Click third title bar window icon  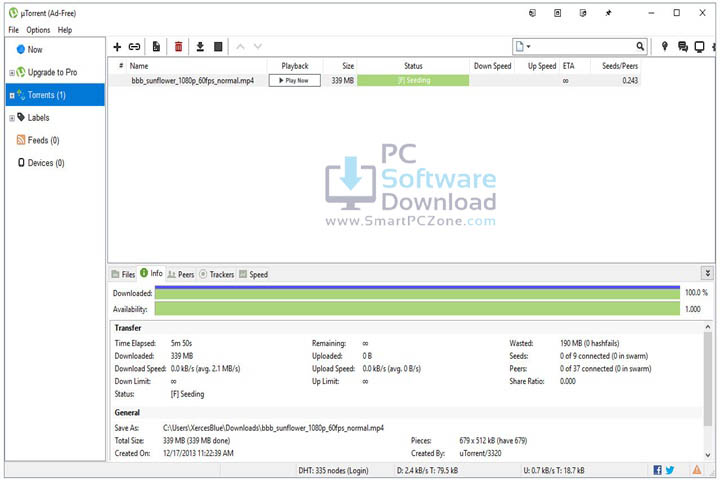pyautogui.click(x=583, y=13)
